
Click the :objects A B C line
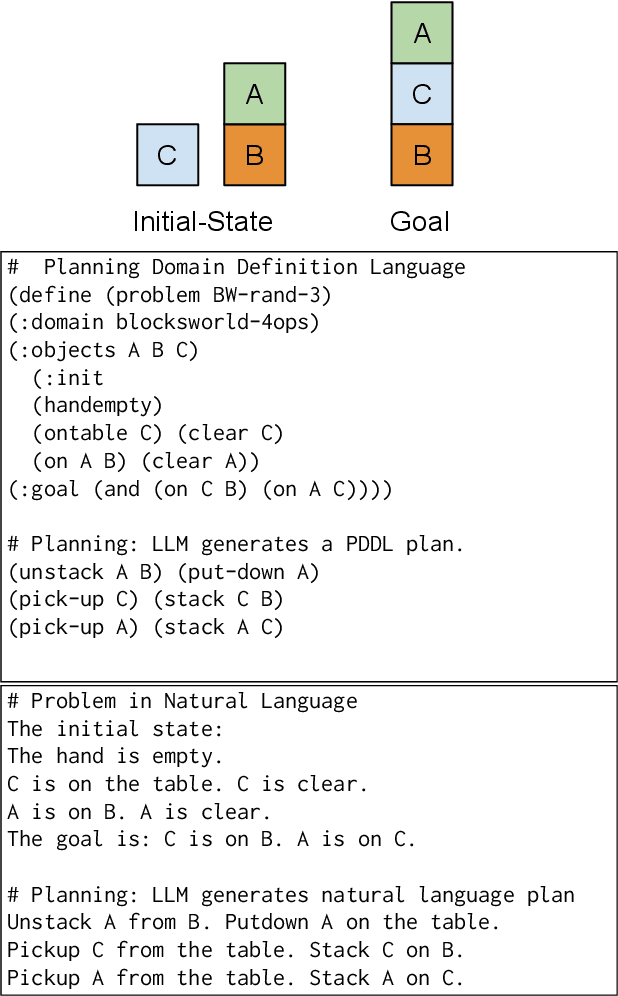click(x=103, y=350)
